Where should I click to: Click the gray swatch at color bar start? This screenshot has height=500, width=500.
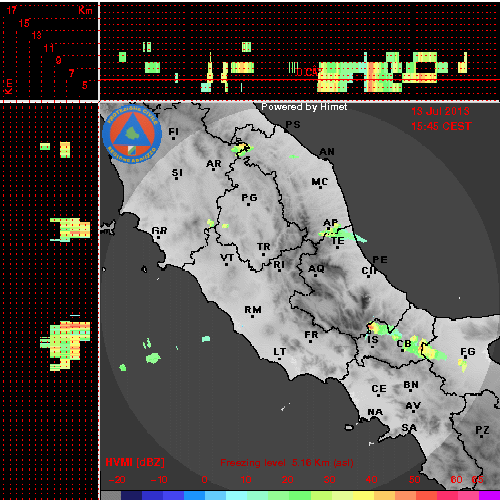(x=111, y=495)
